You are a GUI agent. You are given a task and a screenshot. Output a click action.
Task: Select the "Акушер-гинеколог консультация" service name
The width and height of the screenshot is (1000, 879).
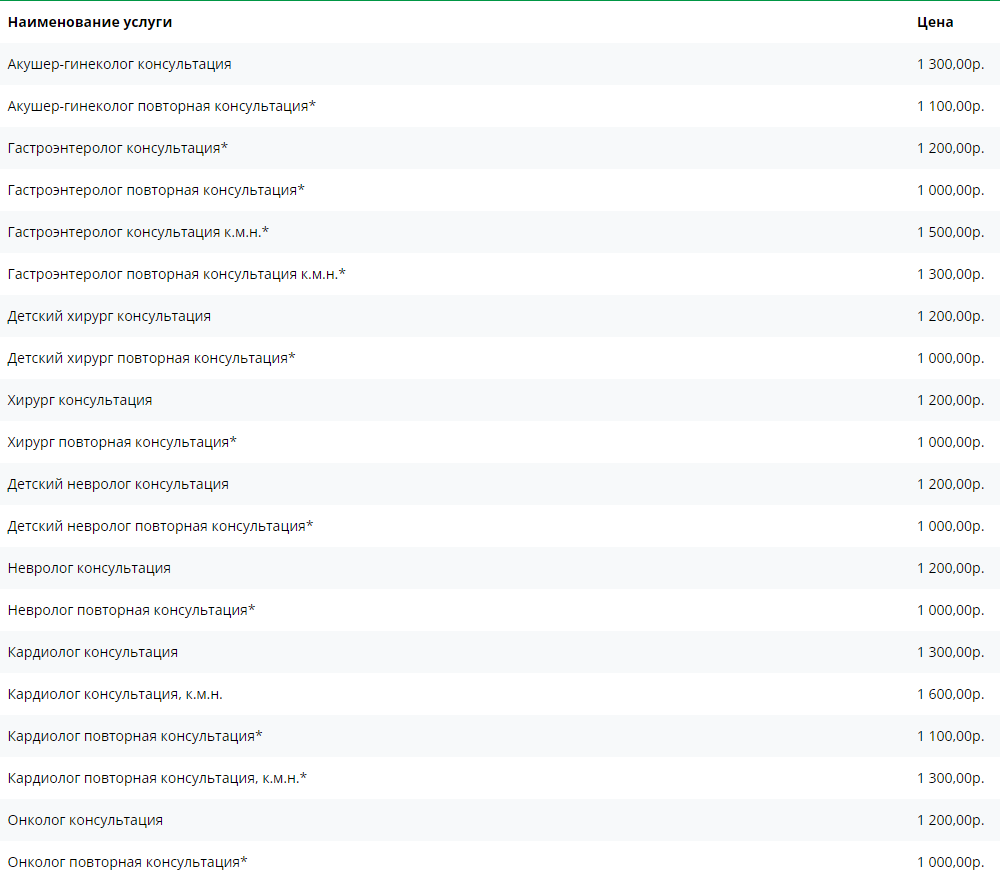click(119, 64)
